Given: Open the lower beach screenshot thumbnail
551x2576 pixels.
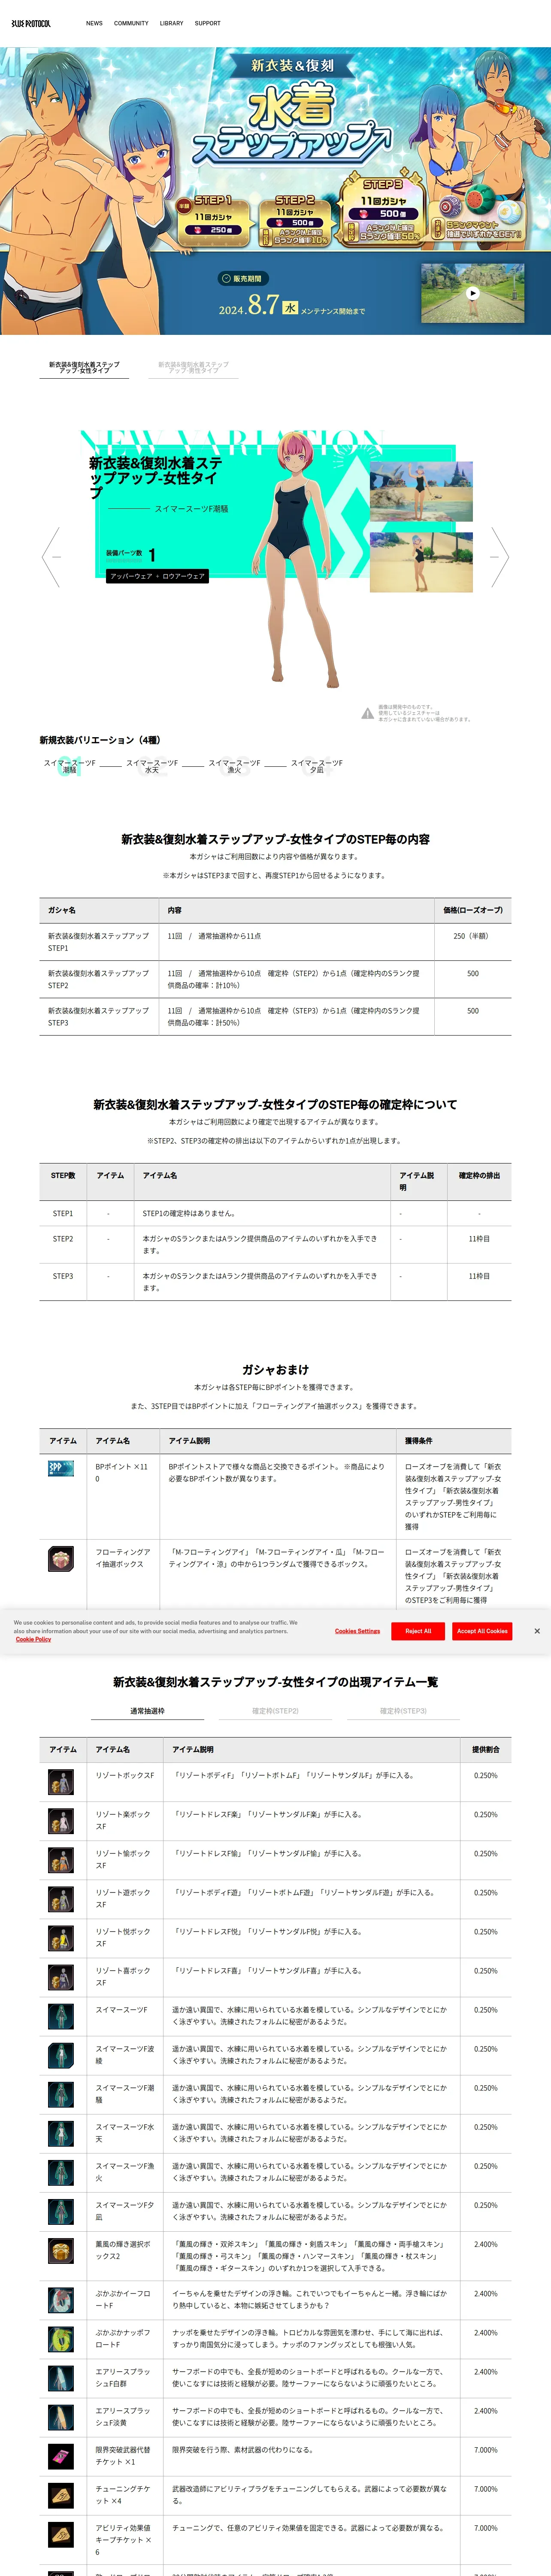Looking at the screenshot, I should (421, 562).
